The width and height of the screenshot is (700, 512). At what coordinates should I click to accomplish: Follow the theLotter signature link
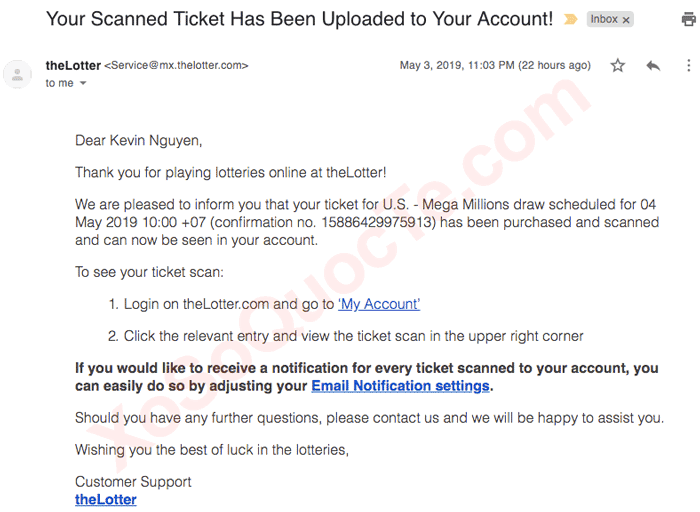point(106,499)
